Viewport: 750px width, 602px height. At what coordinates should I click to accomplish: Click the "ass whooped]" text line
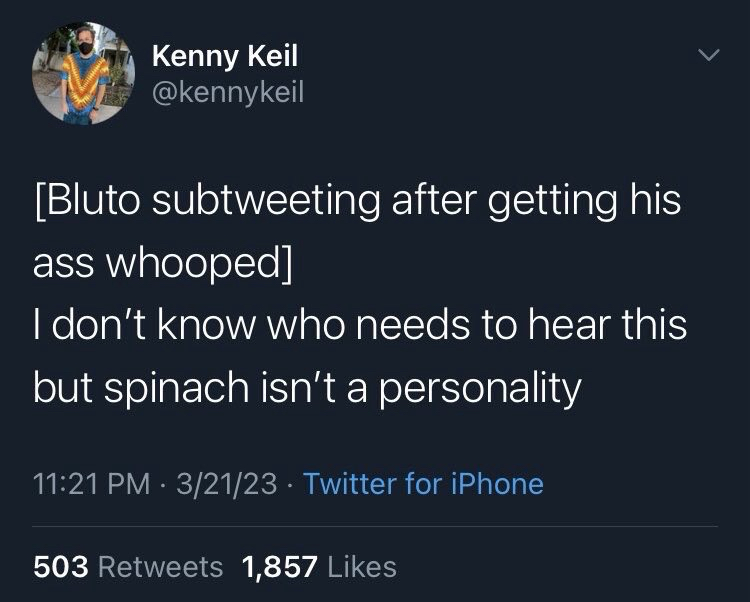tap(163, 264)
